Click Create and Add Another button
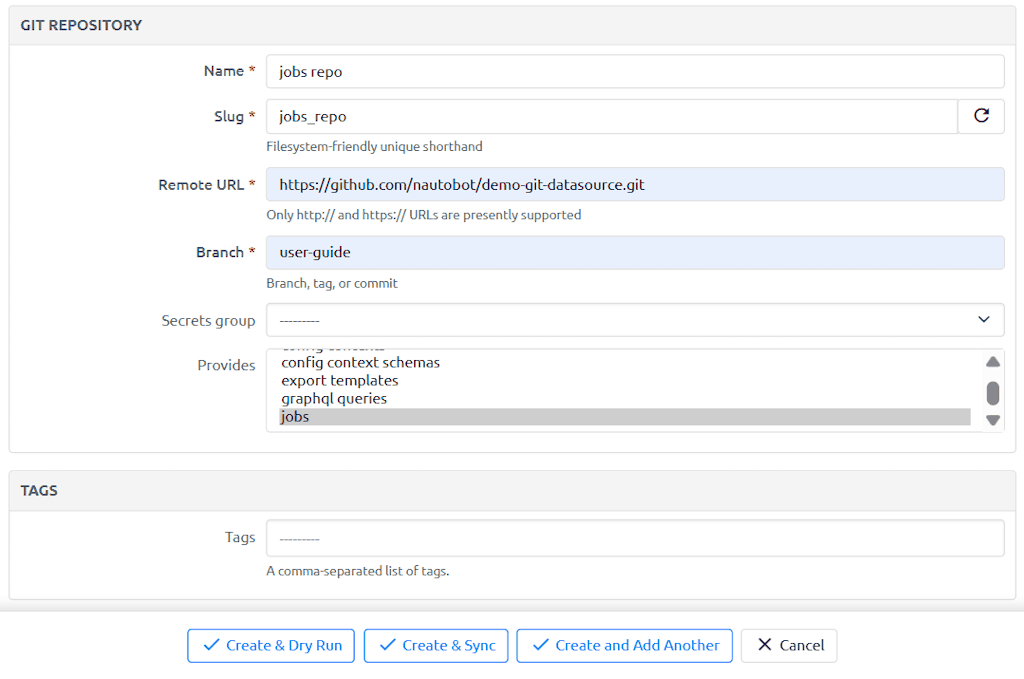This screenshot has height=679, width=1024. coord(625,646)
